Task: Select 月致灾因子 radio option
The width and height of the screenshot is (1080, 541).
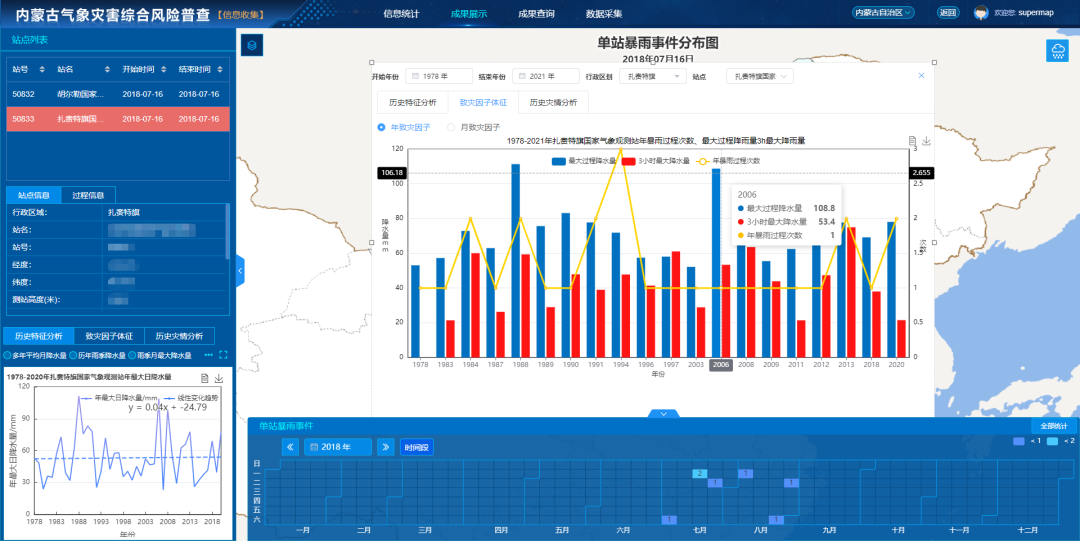Action: click(474, 127)
